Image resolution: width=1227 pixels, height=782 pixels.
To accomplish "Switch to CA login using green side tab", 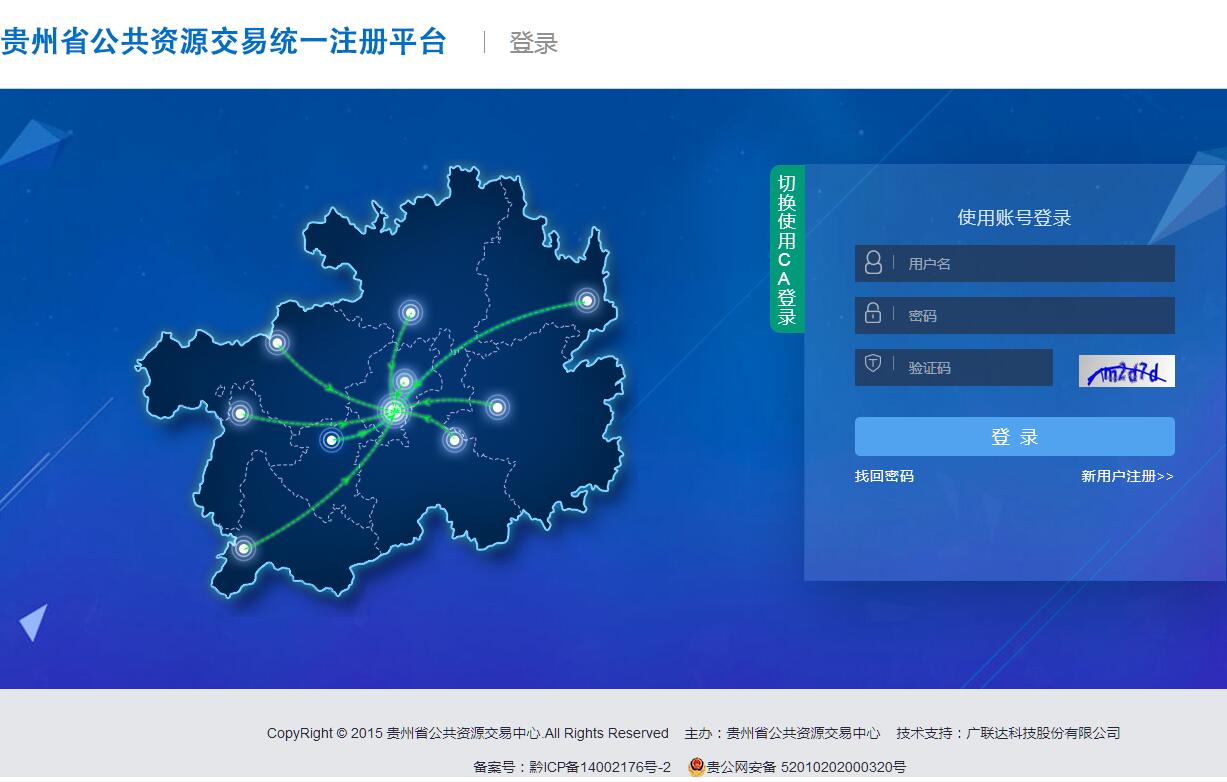I will [787, 249].
